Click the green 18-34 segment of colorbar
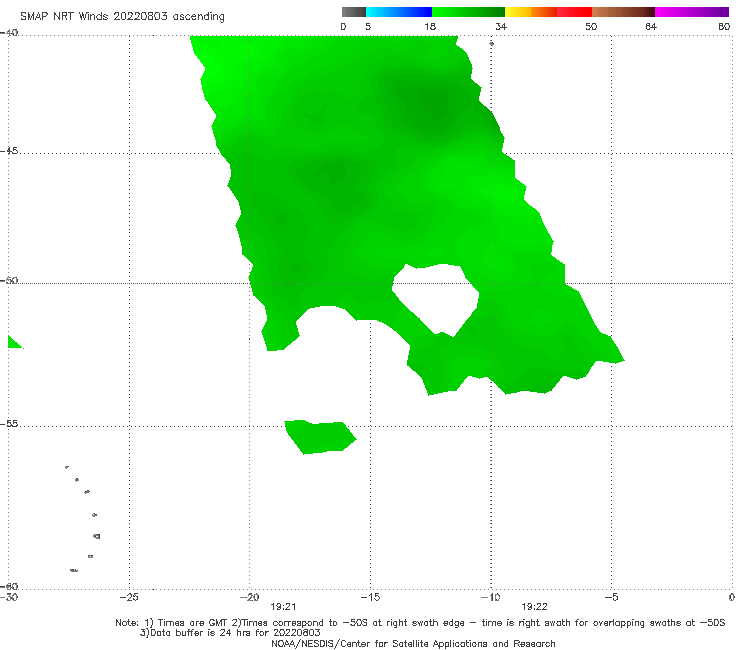This screenshot has height=650, width=740. 468,12
